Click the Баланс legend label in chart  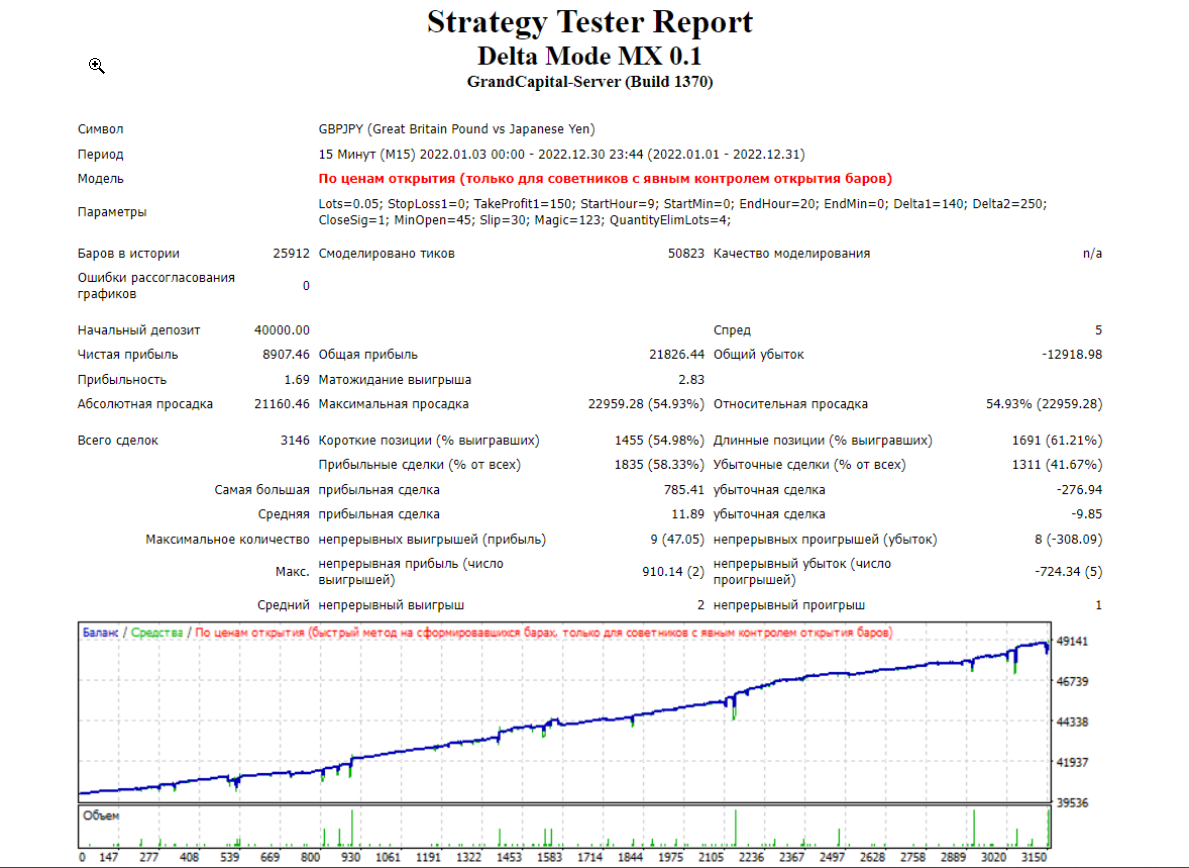(100, 632)
